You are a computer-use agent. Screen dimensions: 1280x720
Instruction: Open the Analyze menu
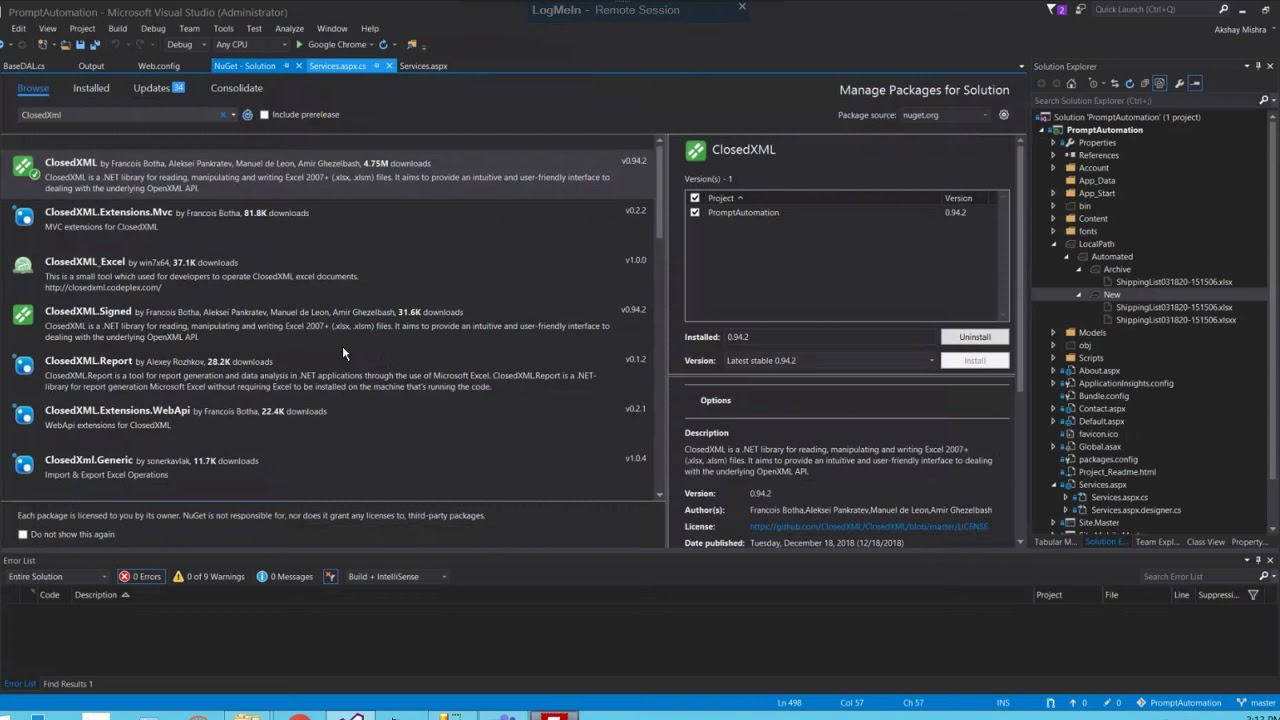pyautogui.click(x=289, y=29)
